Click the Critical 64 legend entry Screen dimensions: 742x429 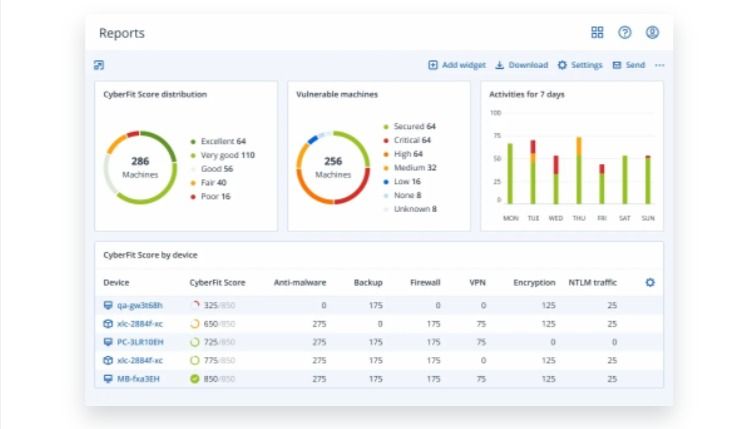[407, 140]
